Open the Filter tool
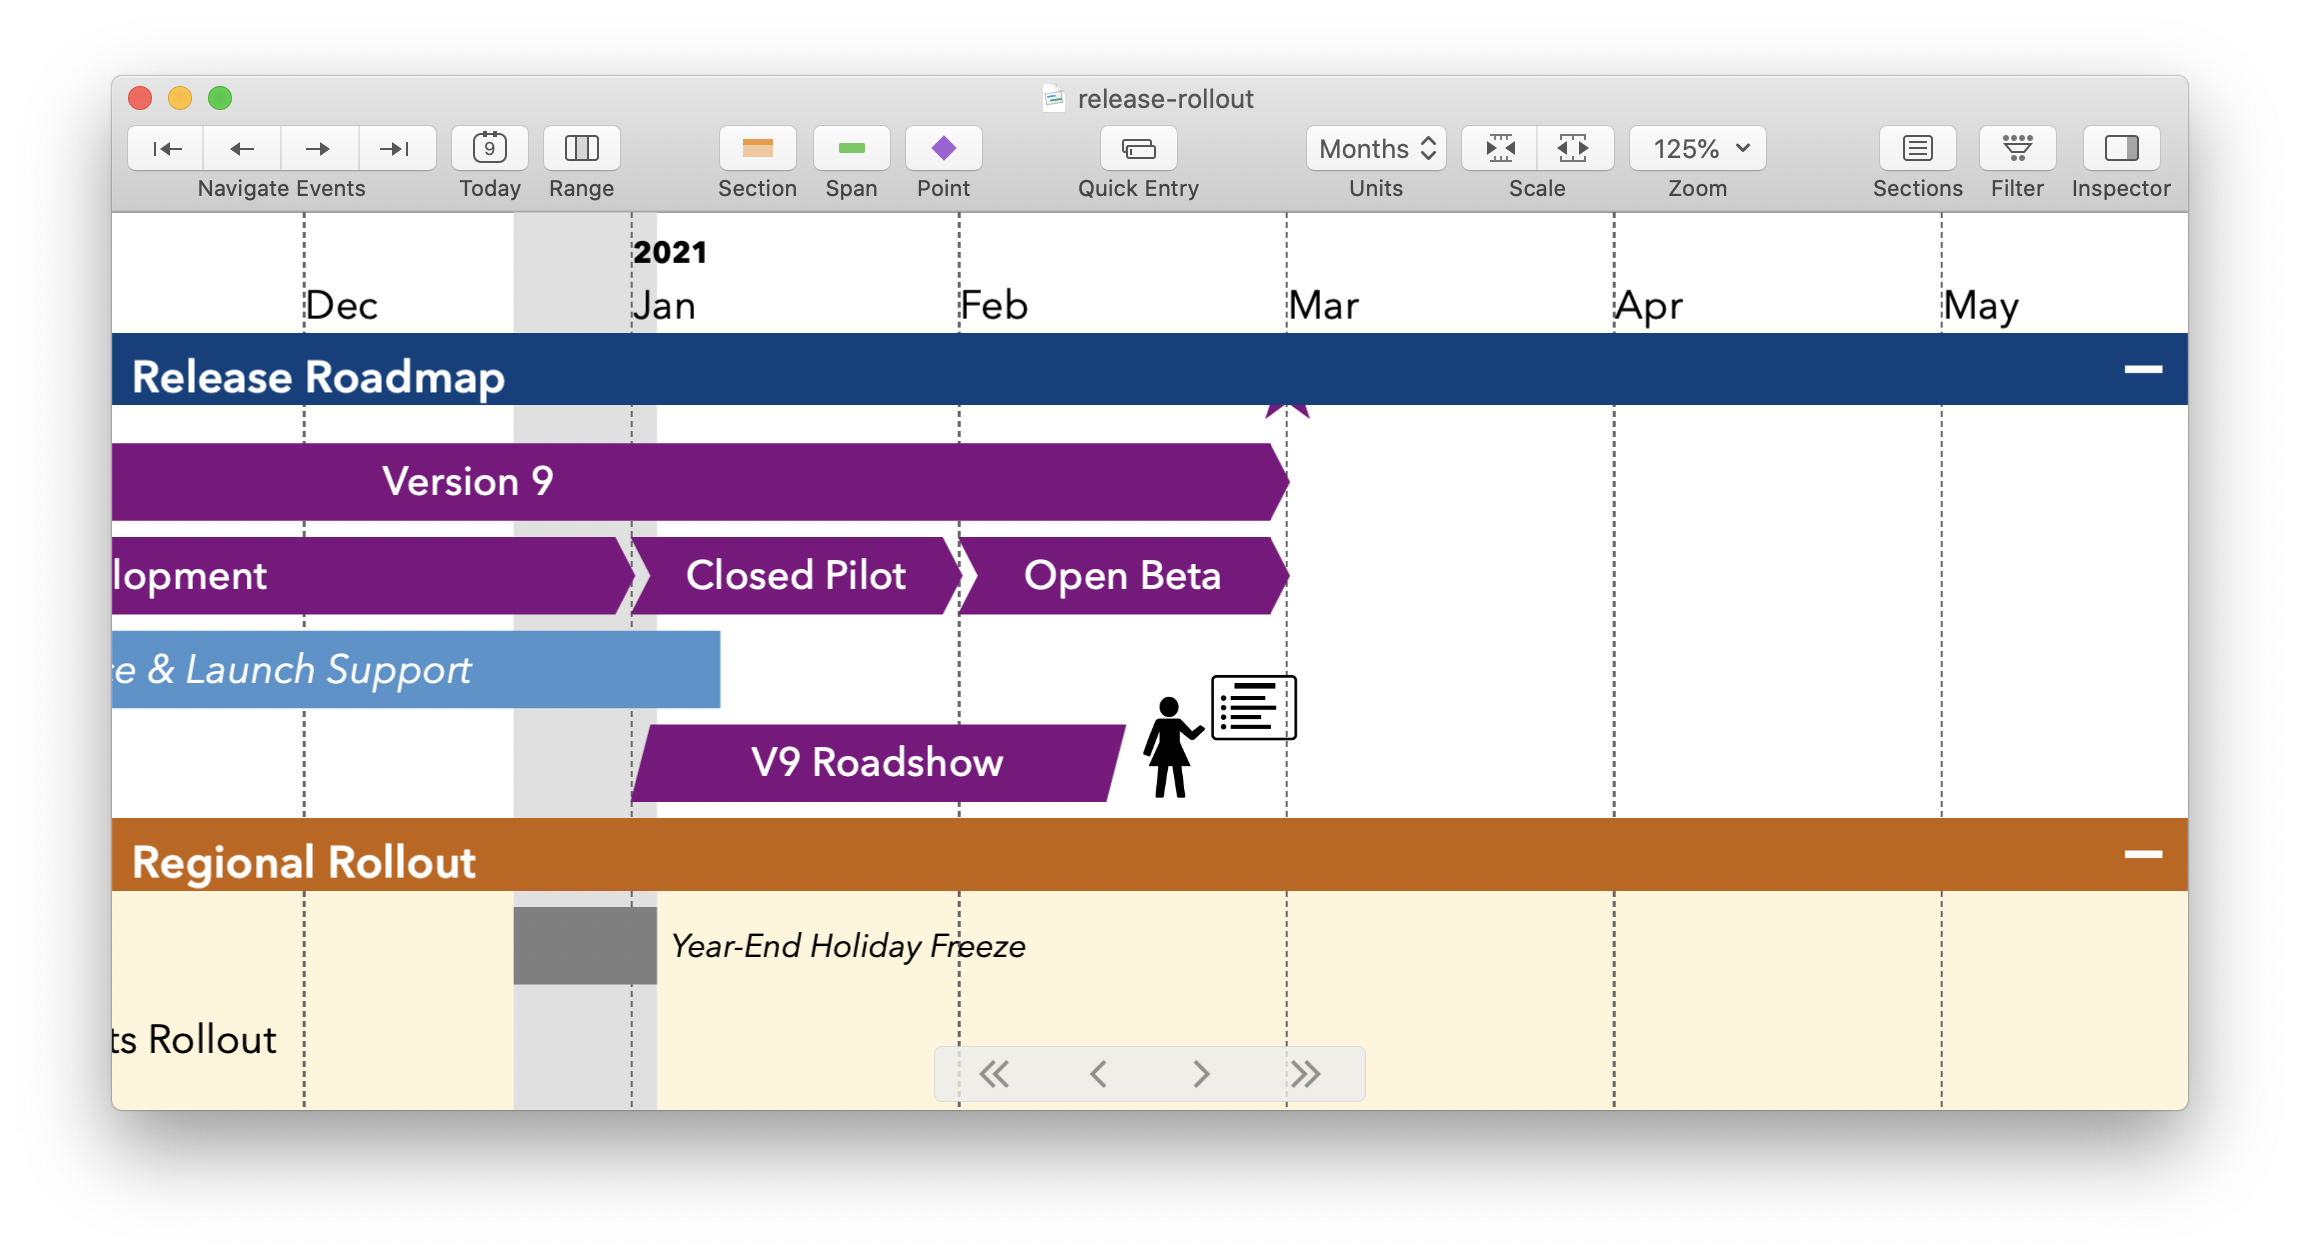 pyautogui.click(x=2017, y=148)
